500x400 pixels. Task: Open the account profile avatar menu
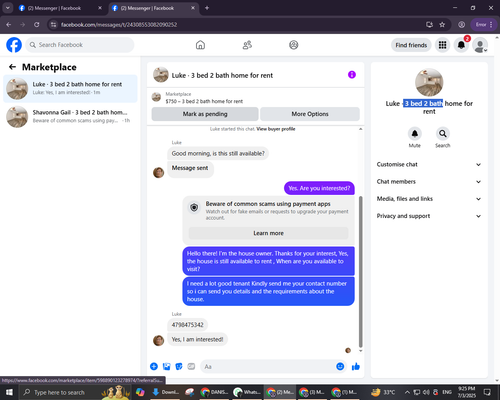[x=480, y=45]
